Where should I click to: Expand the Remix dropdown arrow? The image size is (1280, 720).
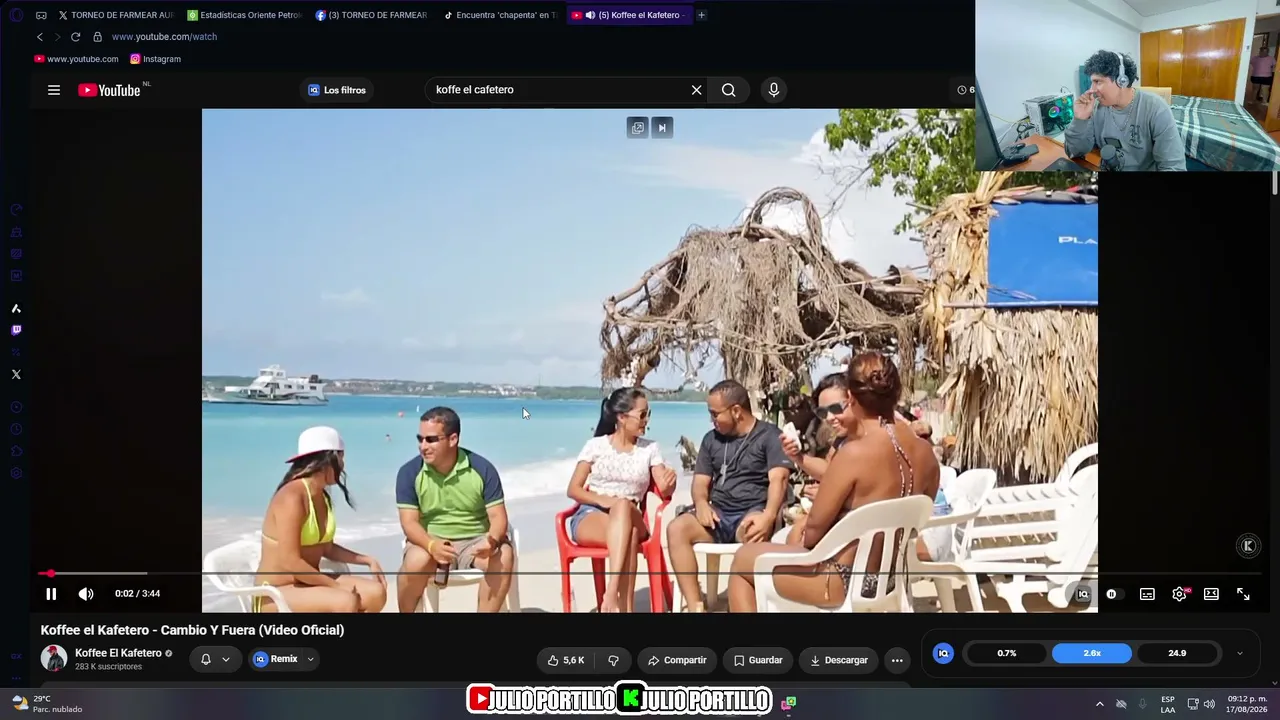pos(311,660)
